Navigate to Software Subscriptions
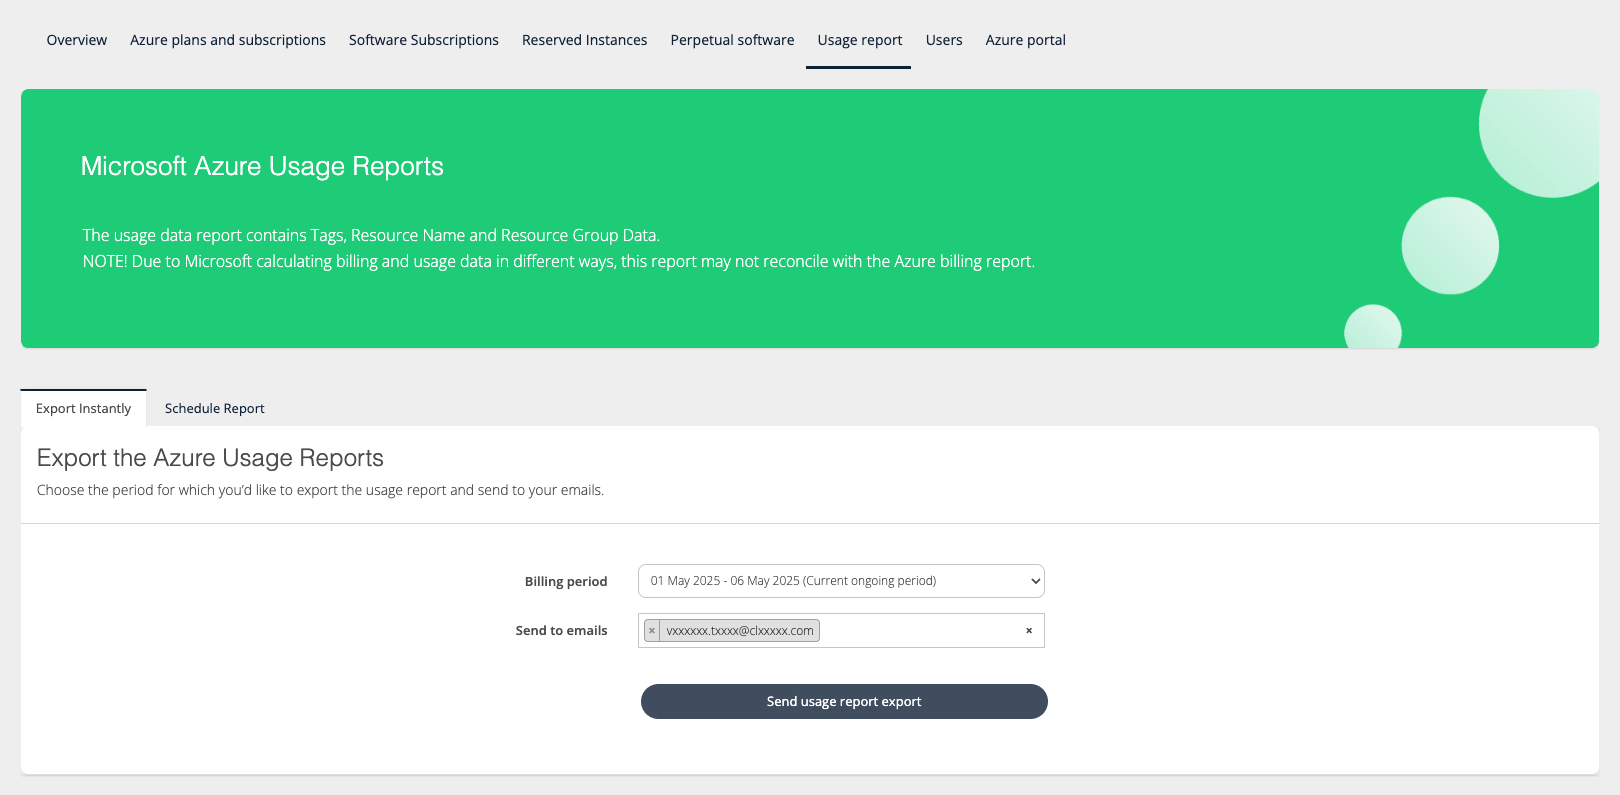Image resolution: width=1620 pixels, height=795 pixels. click(423, 40)
